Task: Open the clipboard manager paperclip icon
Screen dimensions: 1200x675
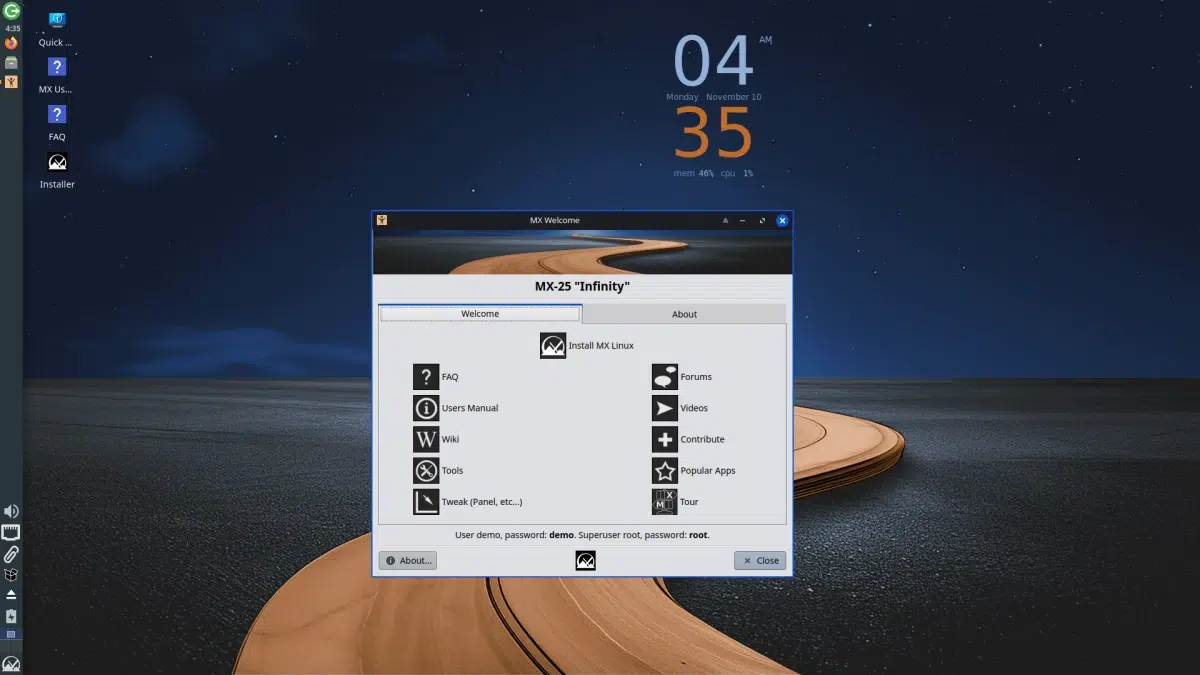Action: (11, 553)
